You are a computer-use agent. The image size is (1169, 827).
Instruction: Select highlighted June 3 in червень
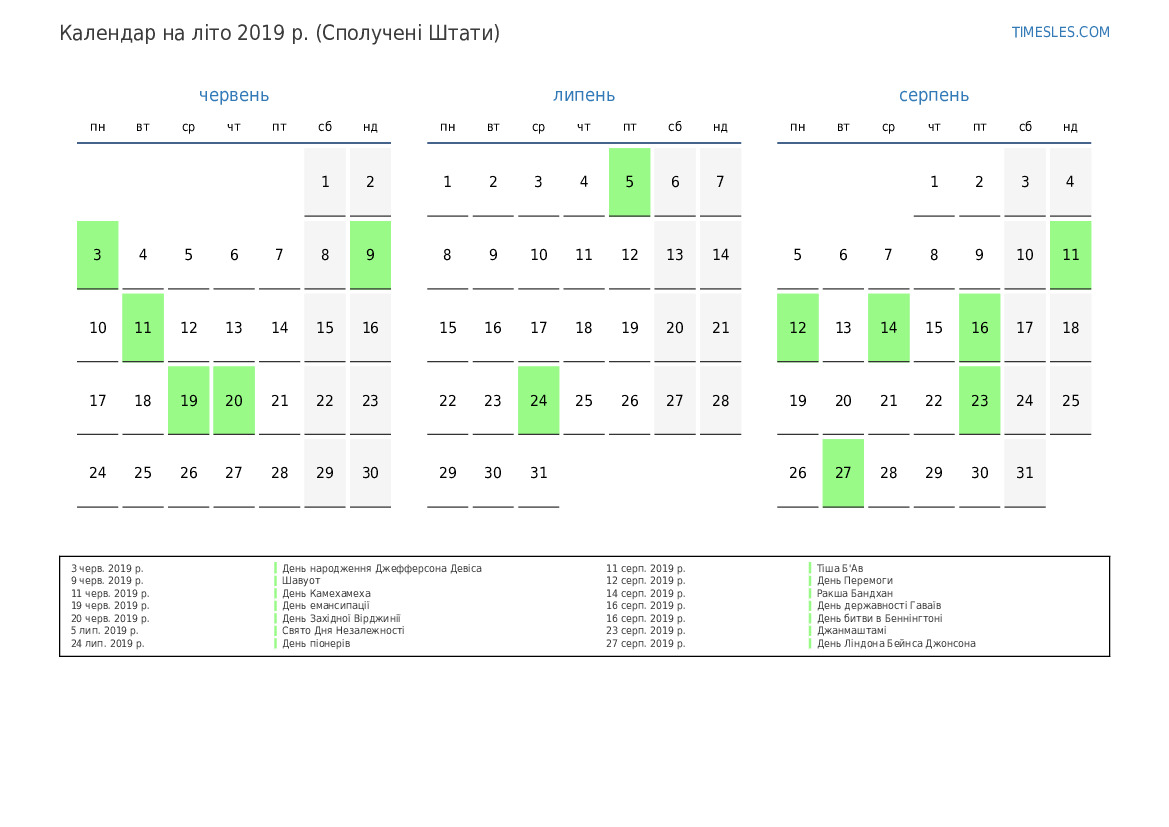[x=98, y=255]
